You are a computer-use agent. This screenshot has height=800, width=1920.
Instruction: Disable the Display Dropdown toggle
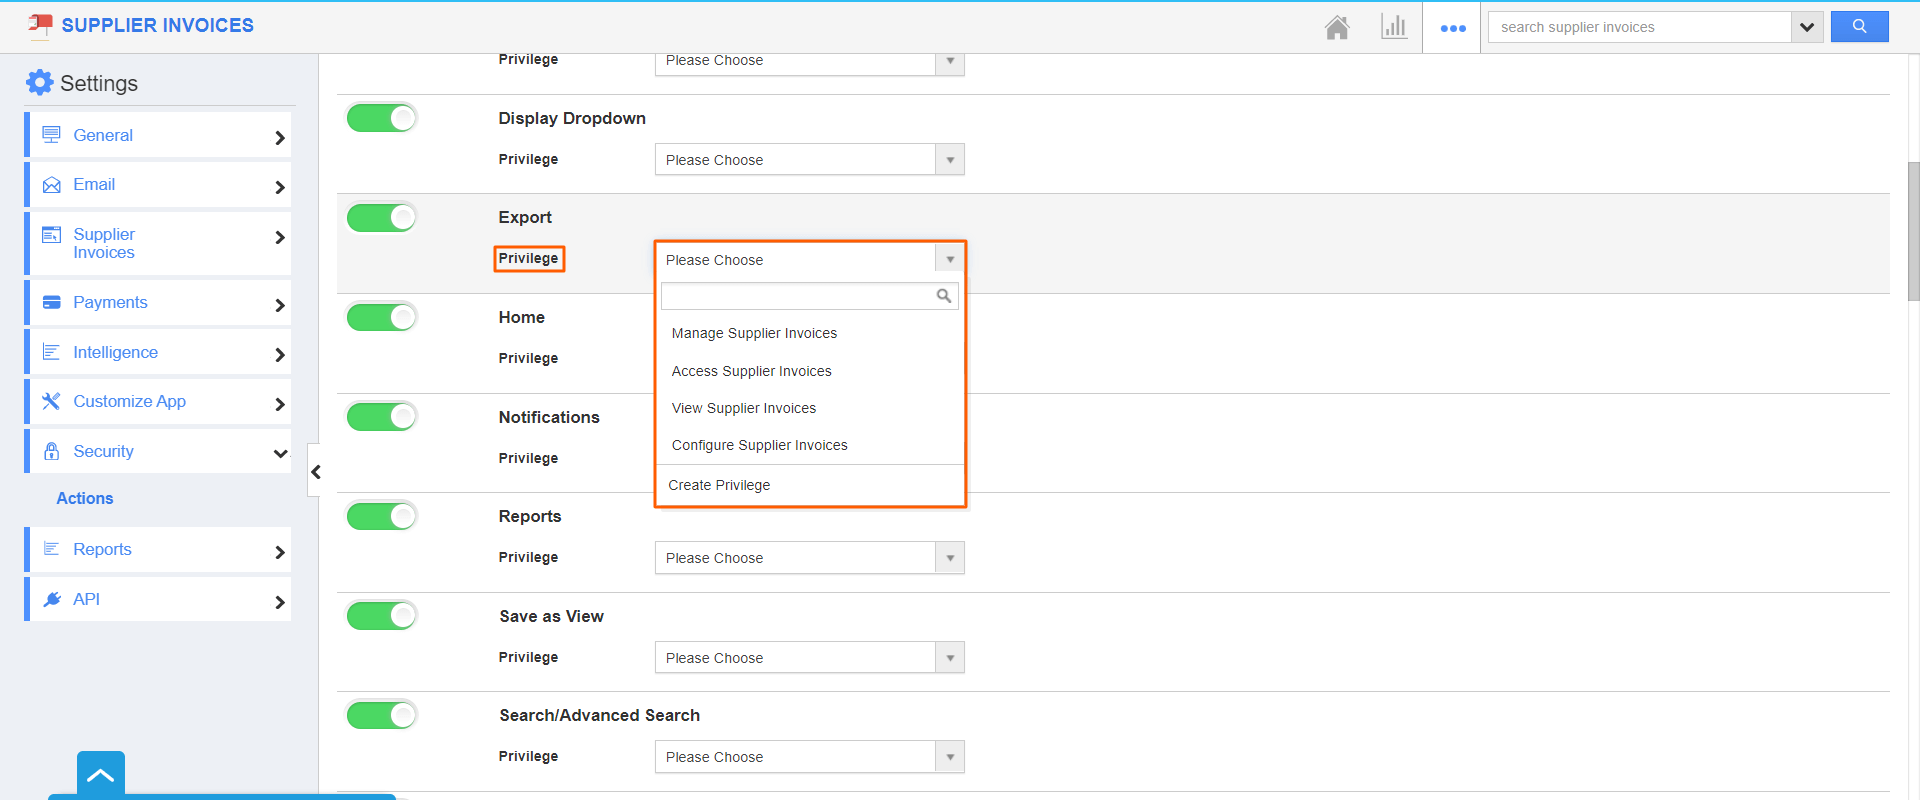point(381,118)
